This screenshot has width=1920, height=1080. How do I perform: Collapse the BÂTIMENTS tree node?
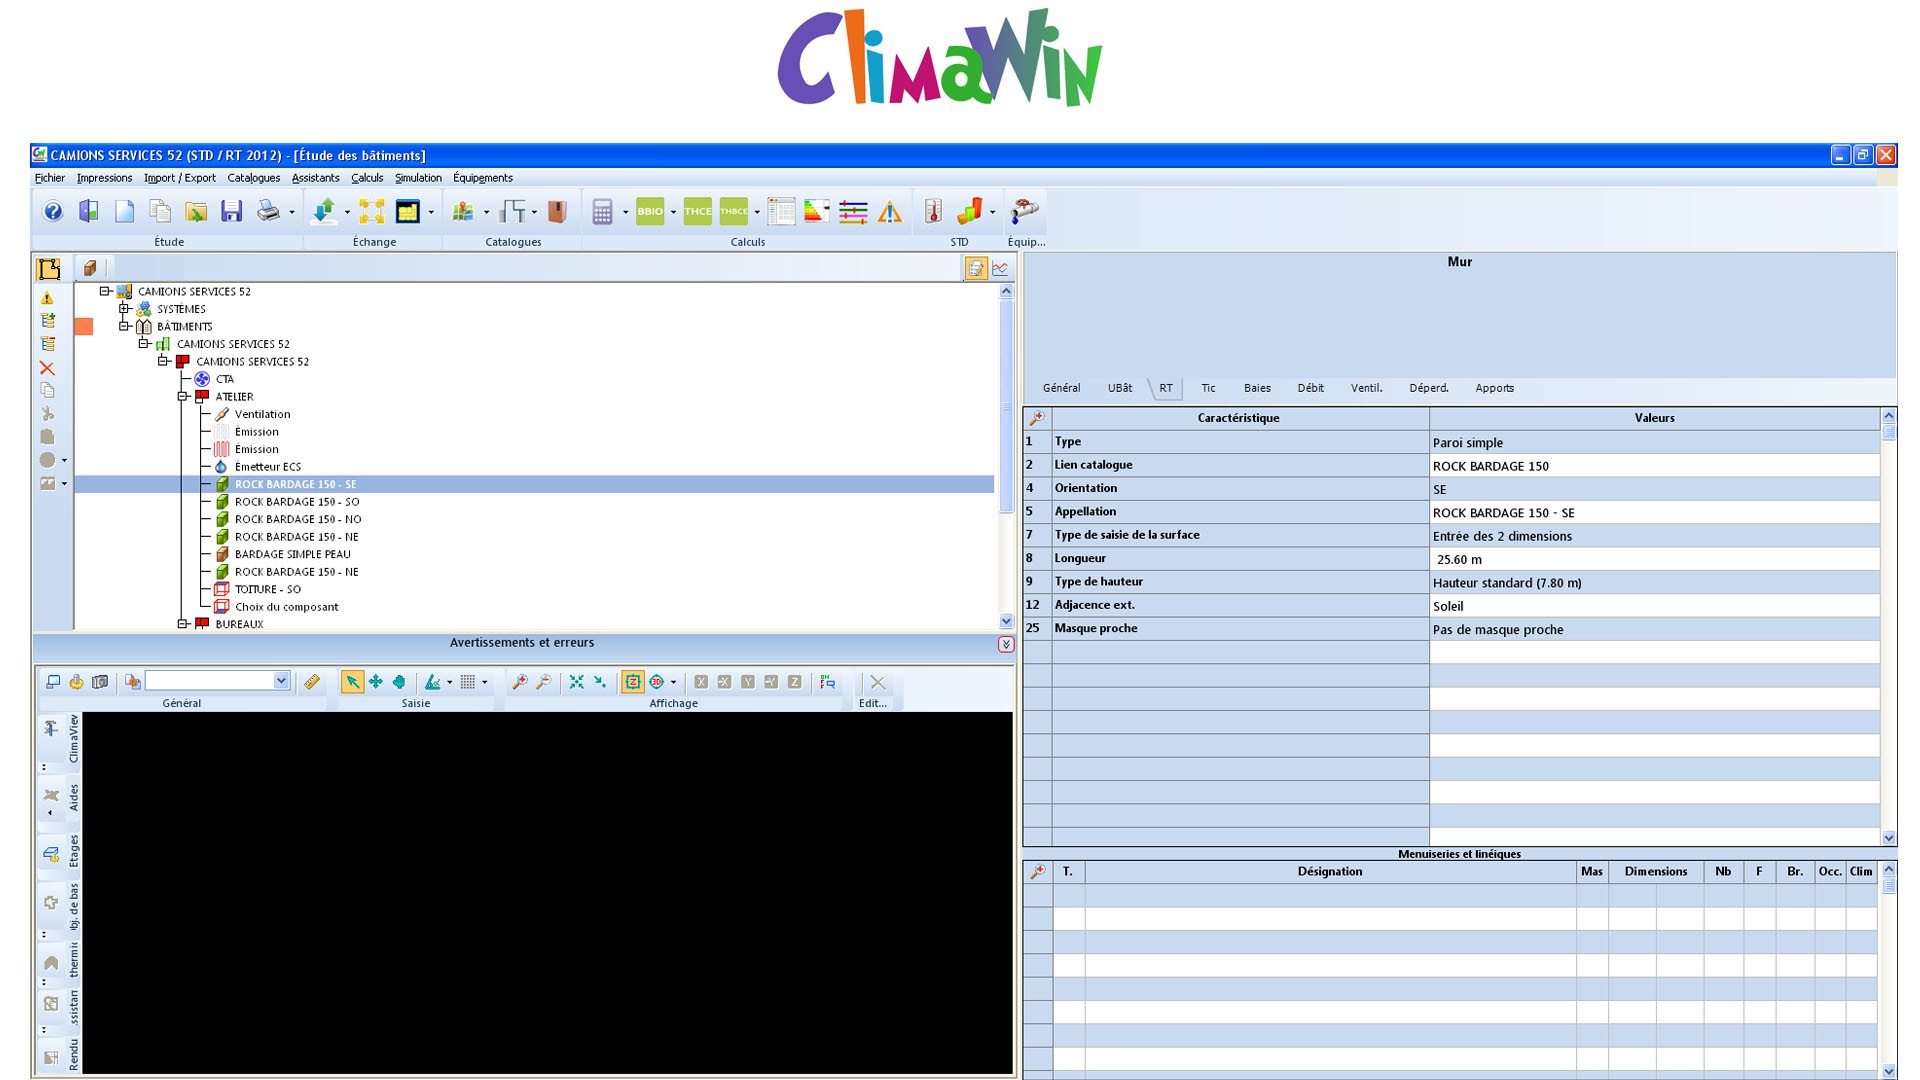pos(124,326)
